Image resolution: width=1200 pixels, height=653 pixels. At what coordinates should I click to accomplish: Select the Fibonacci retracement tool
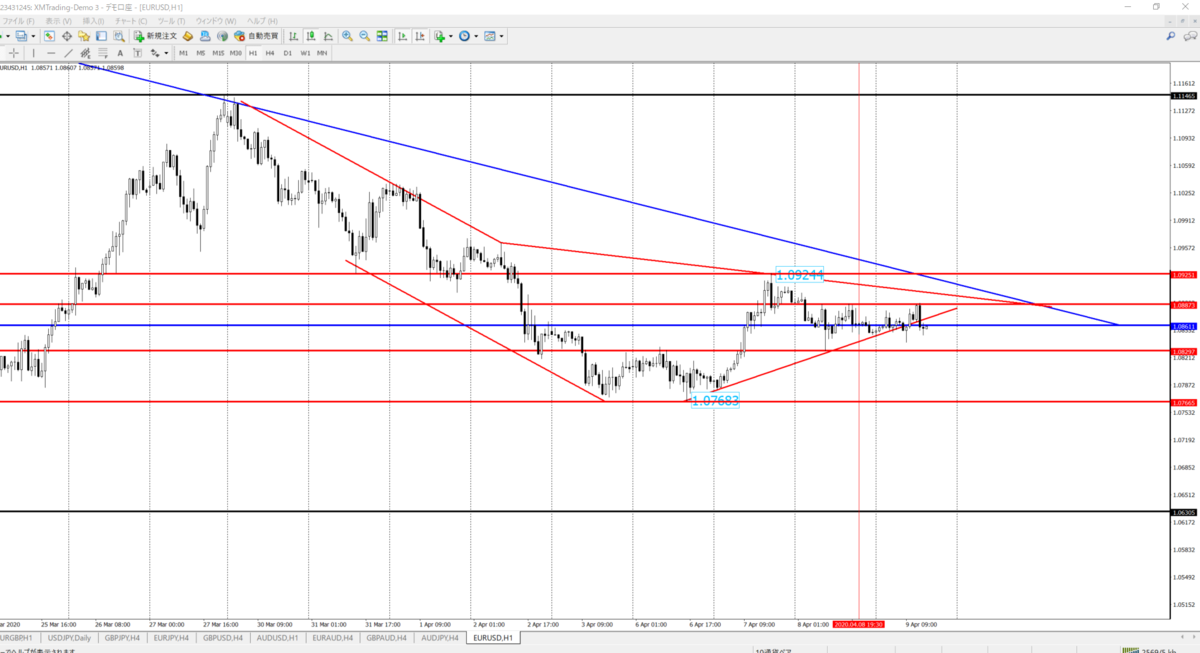102,53
